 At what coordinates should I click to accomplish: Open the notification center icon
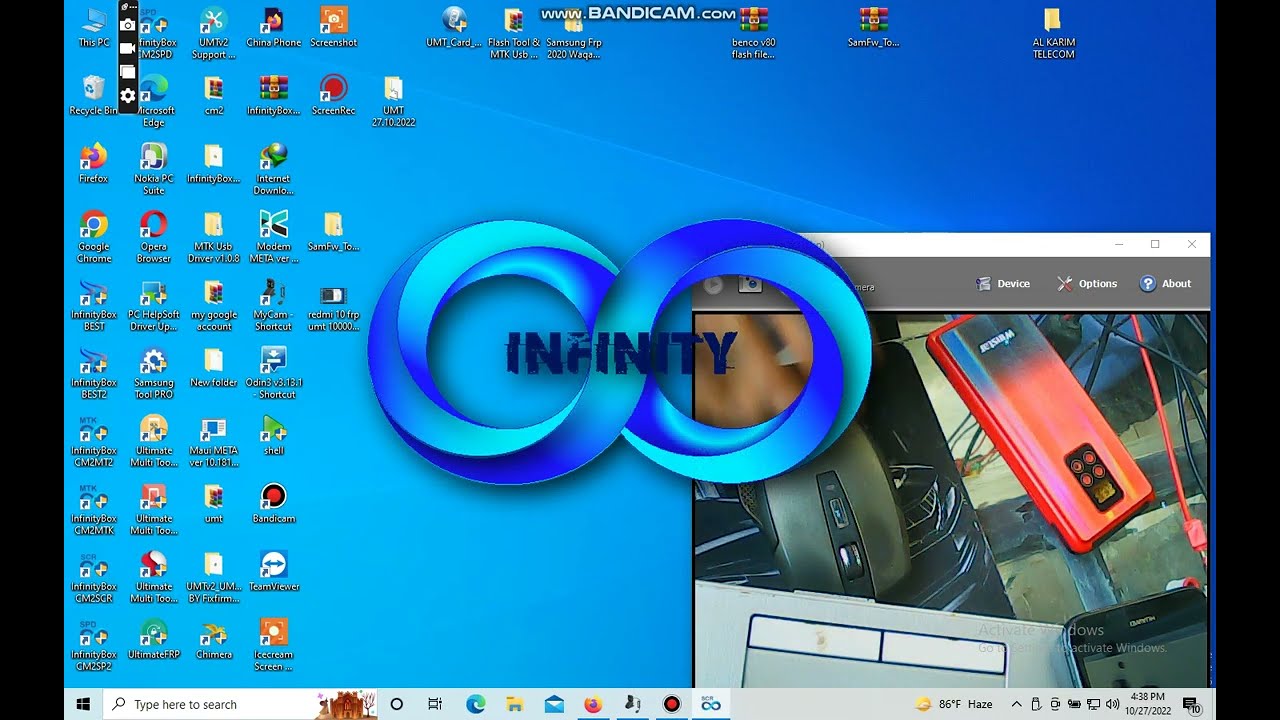(x=1191, y=704)
